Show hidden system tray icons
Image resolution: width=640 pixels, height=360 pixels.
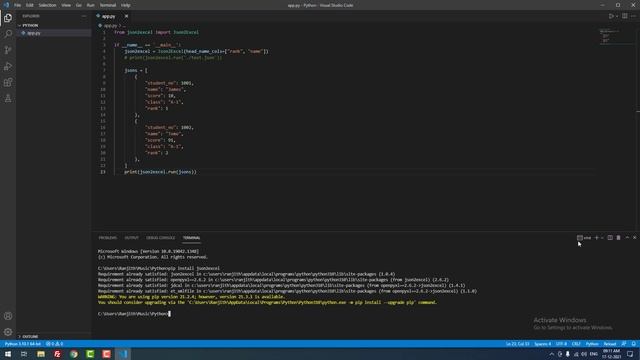(551, 354)
